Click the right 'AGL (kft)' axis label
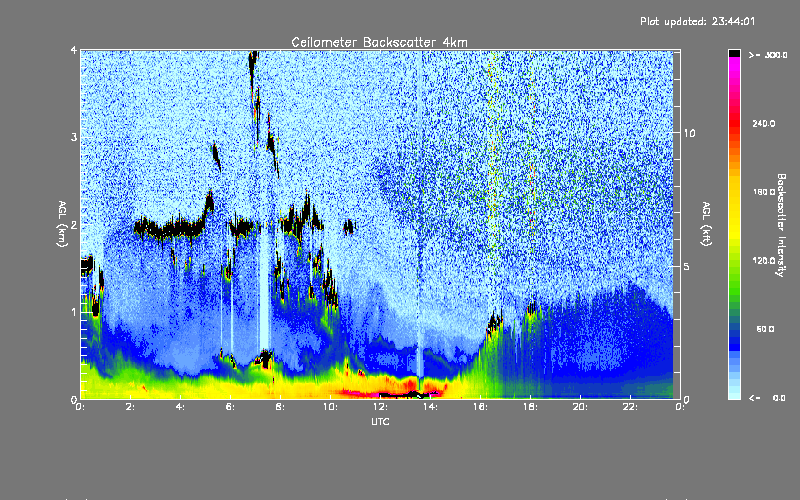Image resolution: width=800 pixels, height=500 pixels. coord(707,224)
